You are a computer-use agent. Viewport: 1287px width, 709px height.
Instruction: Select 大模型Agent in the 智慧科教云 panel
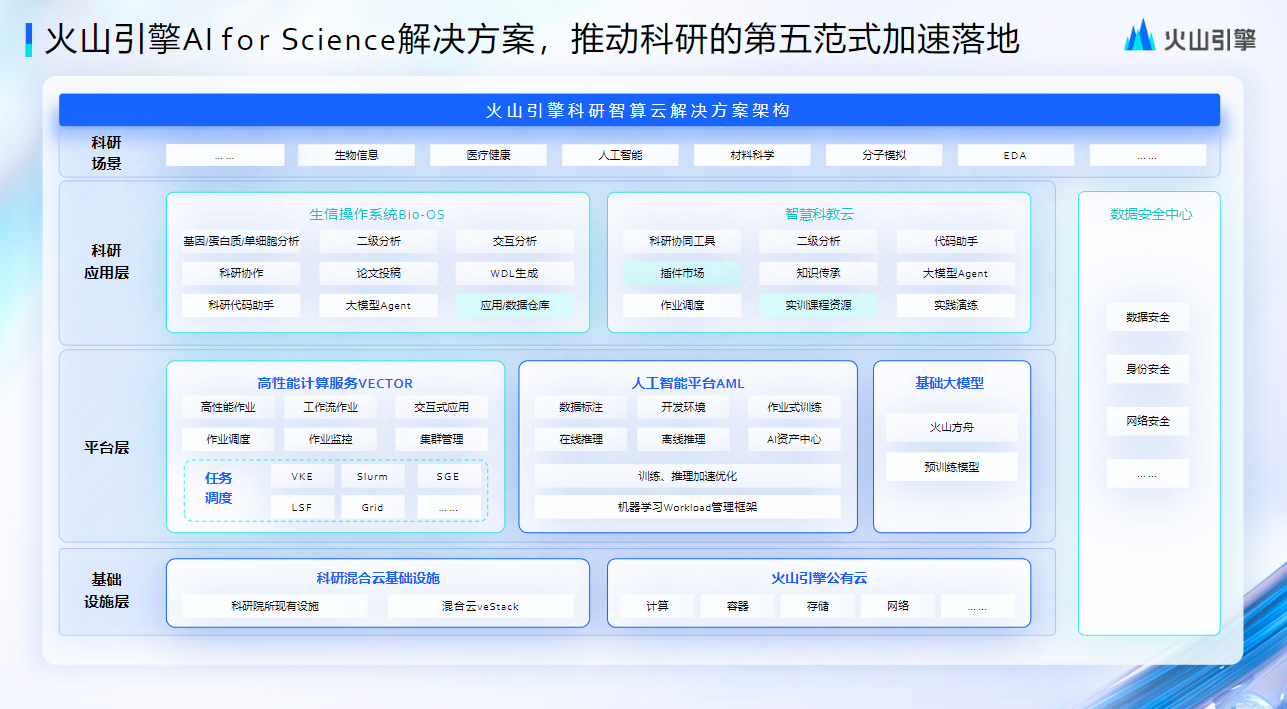point(956,273)
